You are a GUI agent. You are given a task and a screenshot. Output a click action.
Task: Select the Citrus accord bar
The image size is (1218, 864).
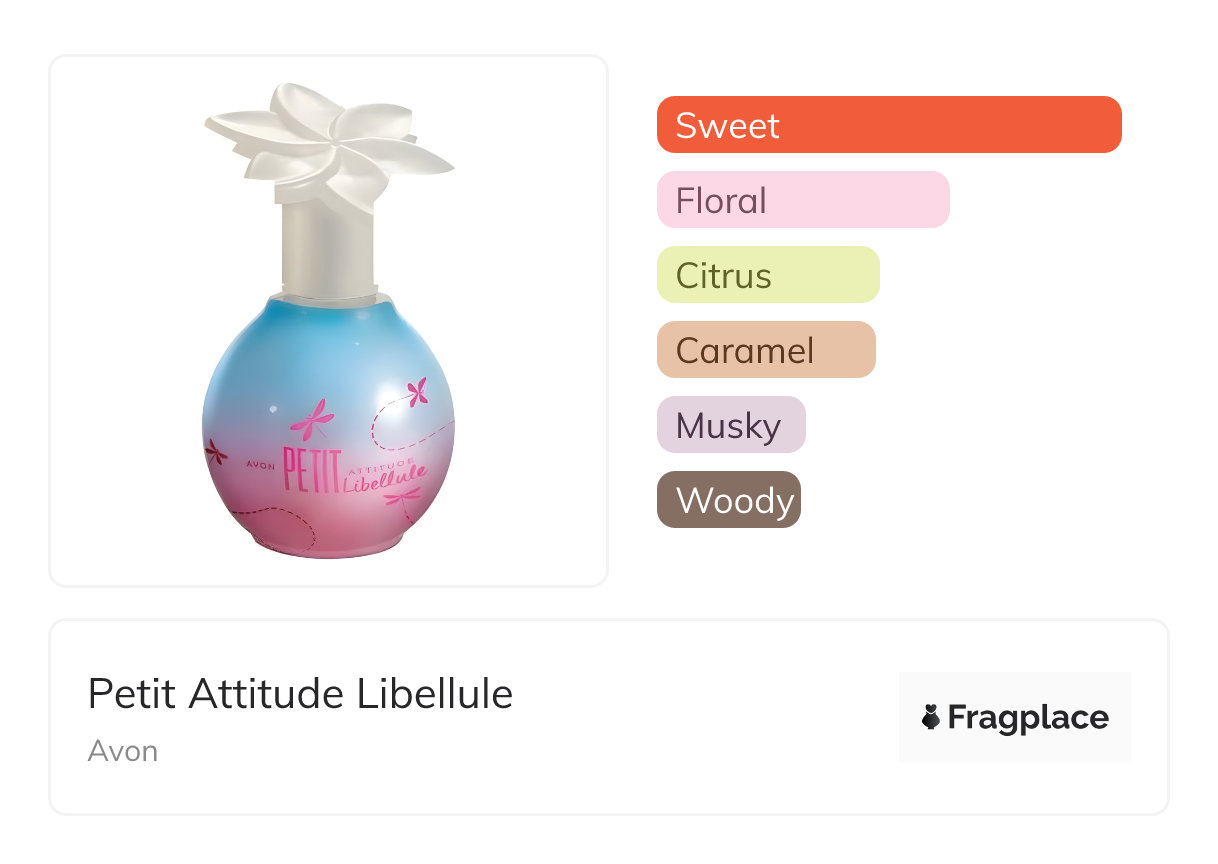pos(768,275)
